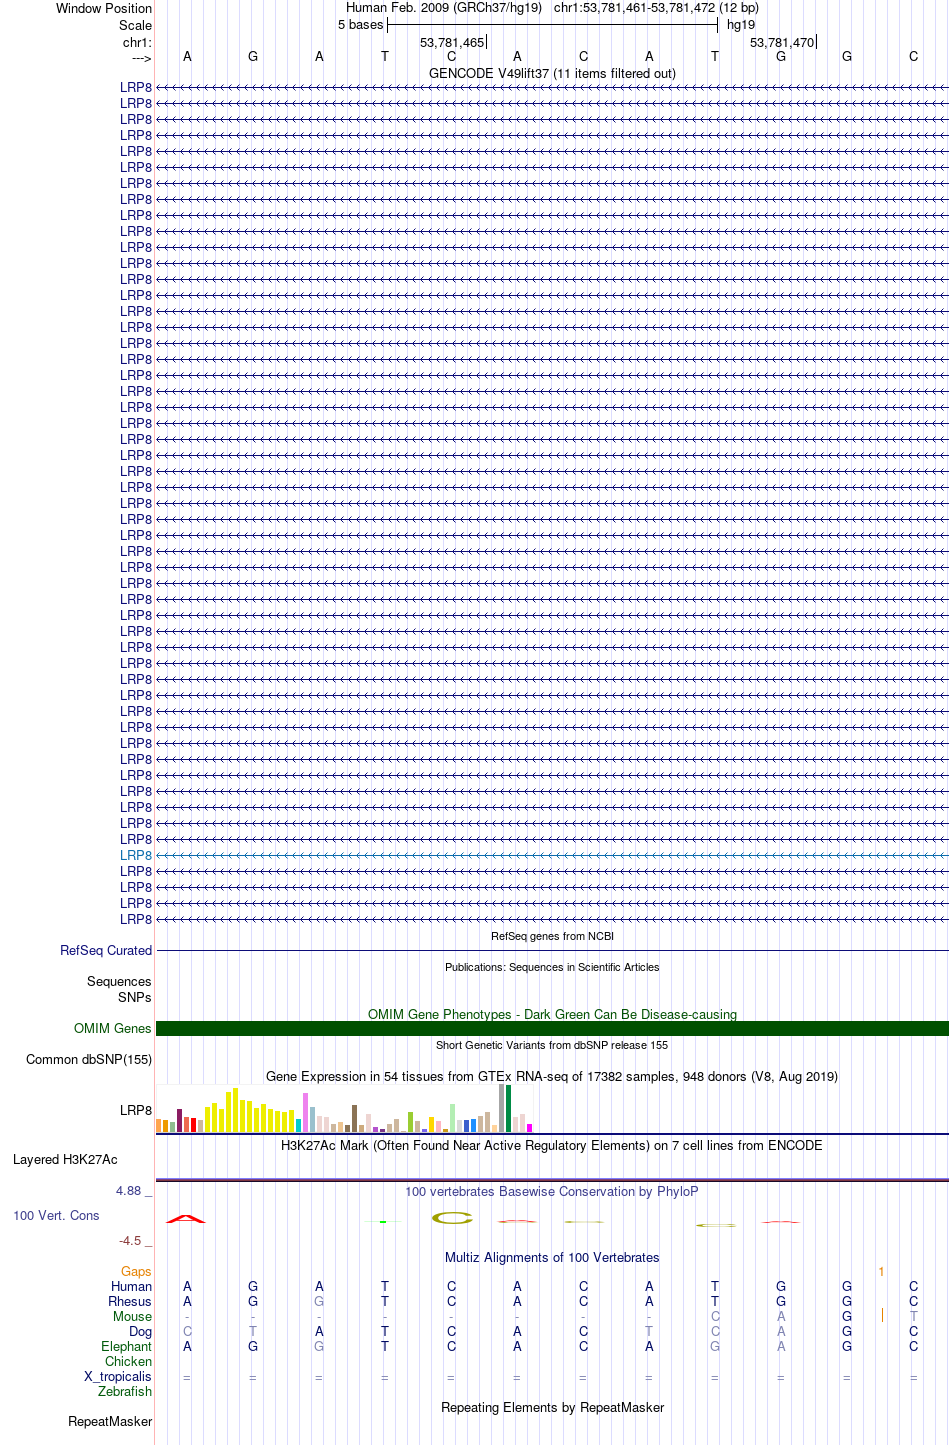The width and height of the screenshot is (950, 1445).
Task: Click the ---> strand direction arrow label
Action: point(142,59)
